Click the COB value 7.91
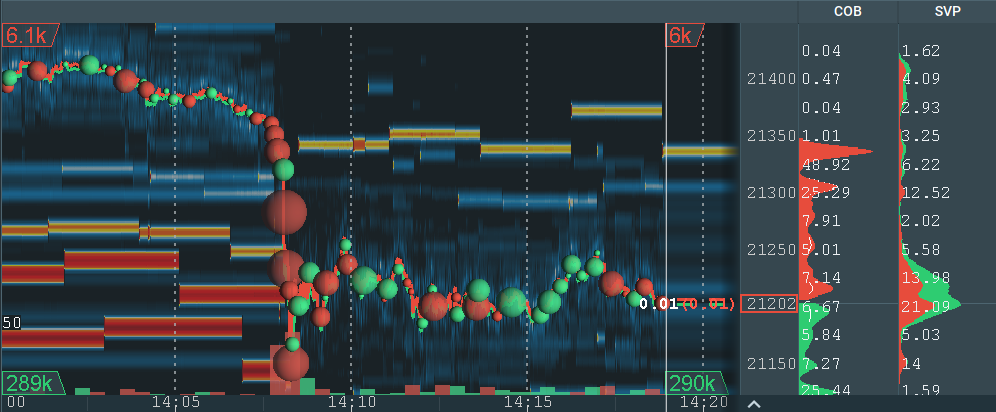Viewport: 996px width, 412px height. point(821,221)
